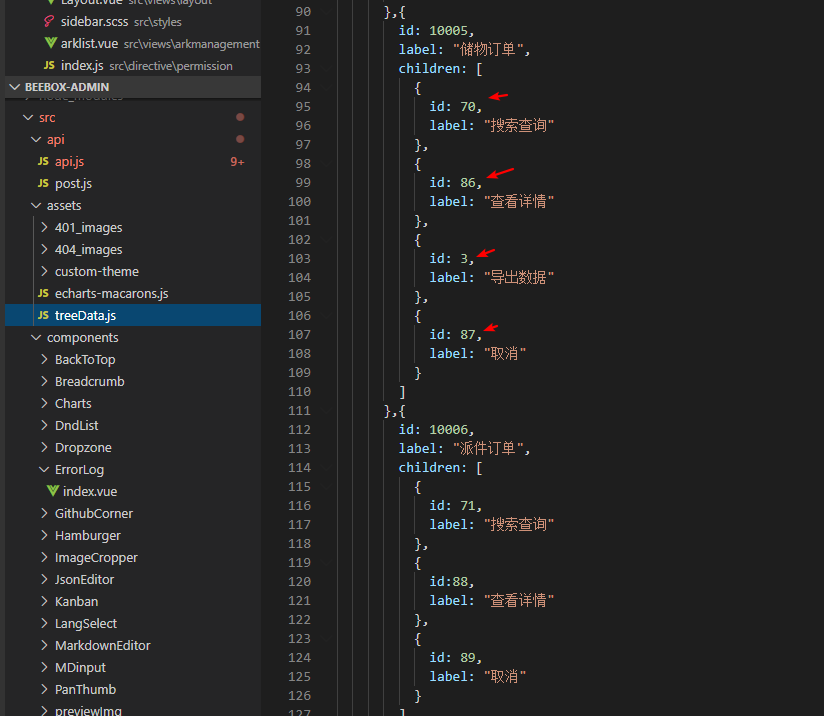This screenshot has width=824, height=716.
Task: Click the Vue icon beside ErrorLog index.vue
Action: (53, 491)
